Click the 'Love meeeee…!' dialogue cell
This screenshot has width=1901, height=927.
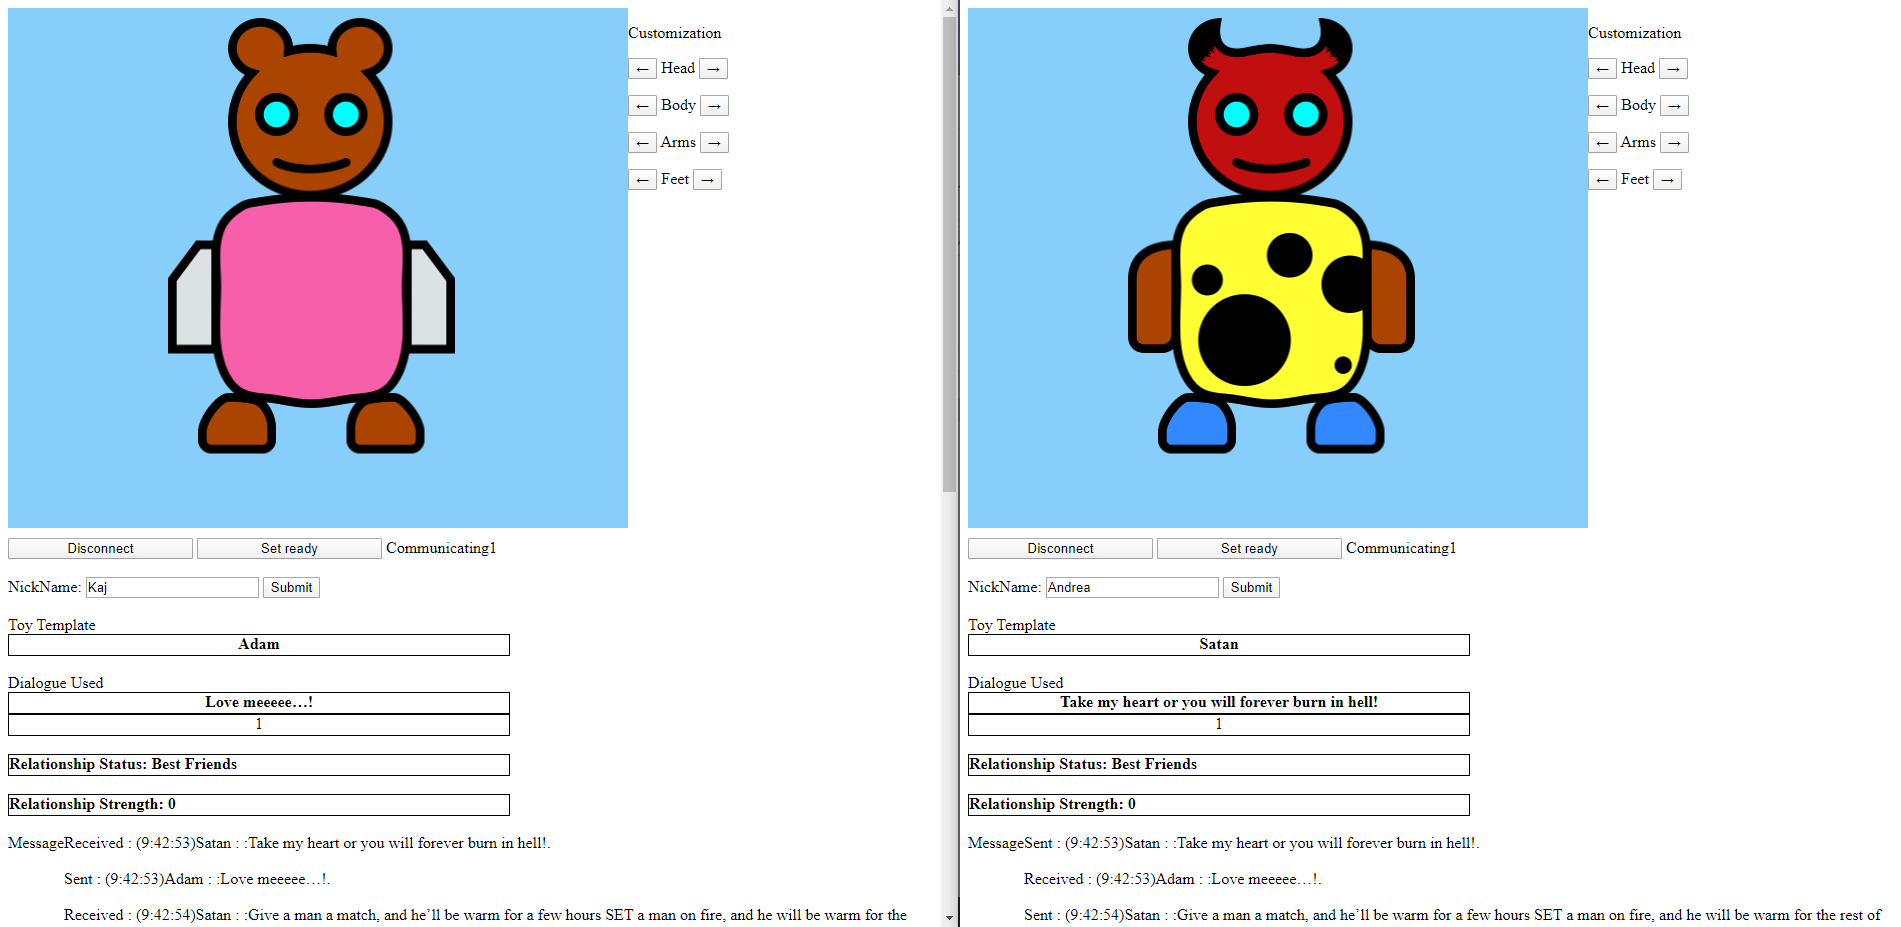259,703
